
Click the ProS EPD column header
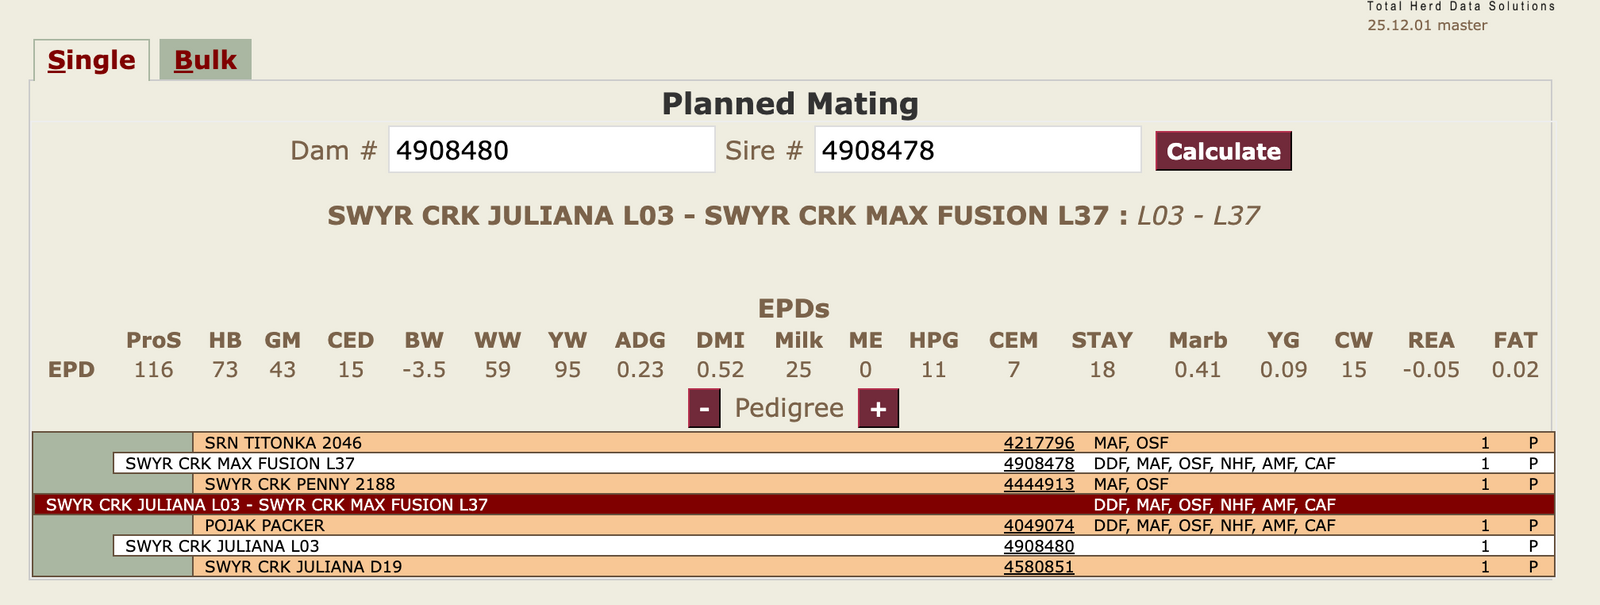[154, 340]
